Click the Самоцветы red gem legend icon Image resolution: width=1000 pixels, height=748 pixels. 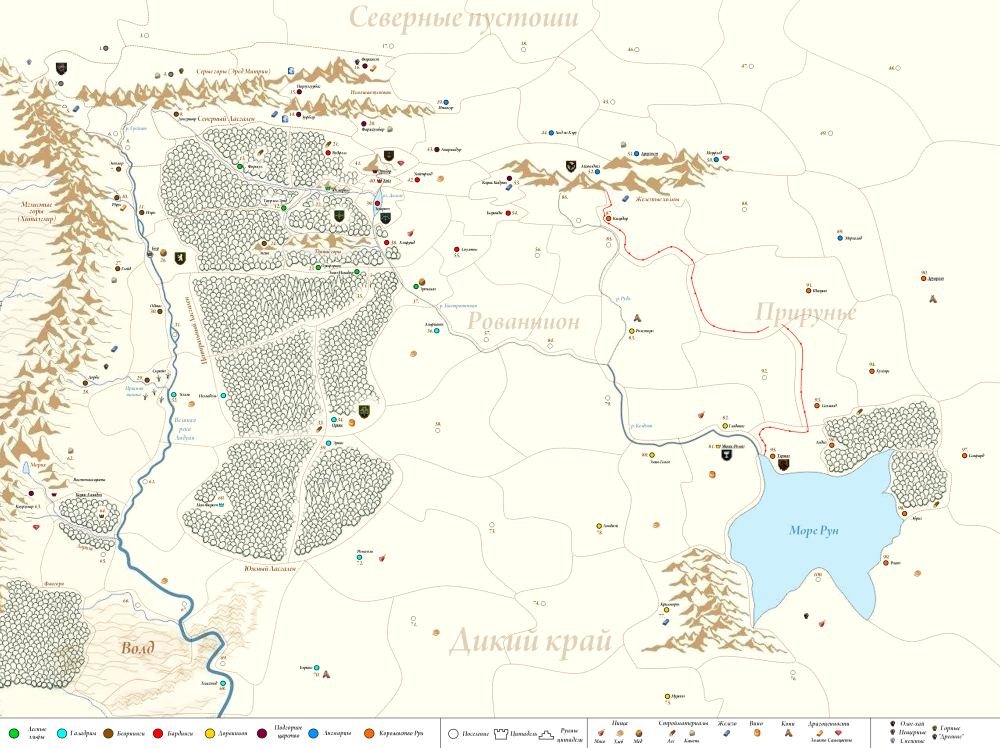pos(838,733)
